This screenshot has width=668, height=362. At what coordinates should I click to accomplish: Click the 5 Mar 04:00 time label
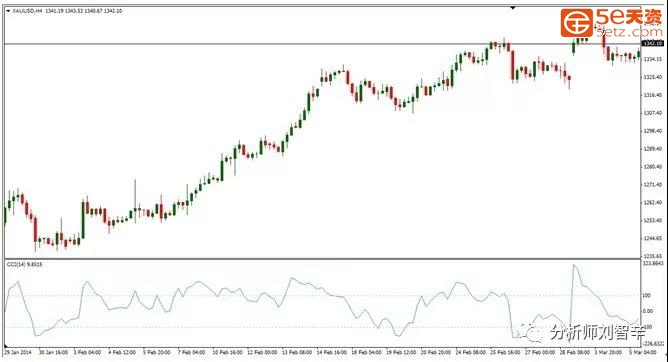coord(643,353)
